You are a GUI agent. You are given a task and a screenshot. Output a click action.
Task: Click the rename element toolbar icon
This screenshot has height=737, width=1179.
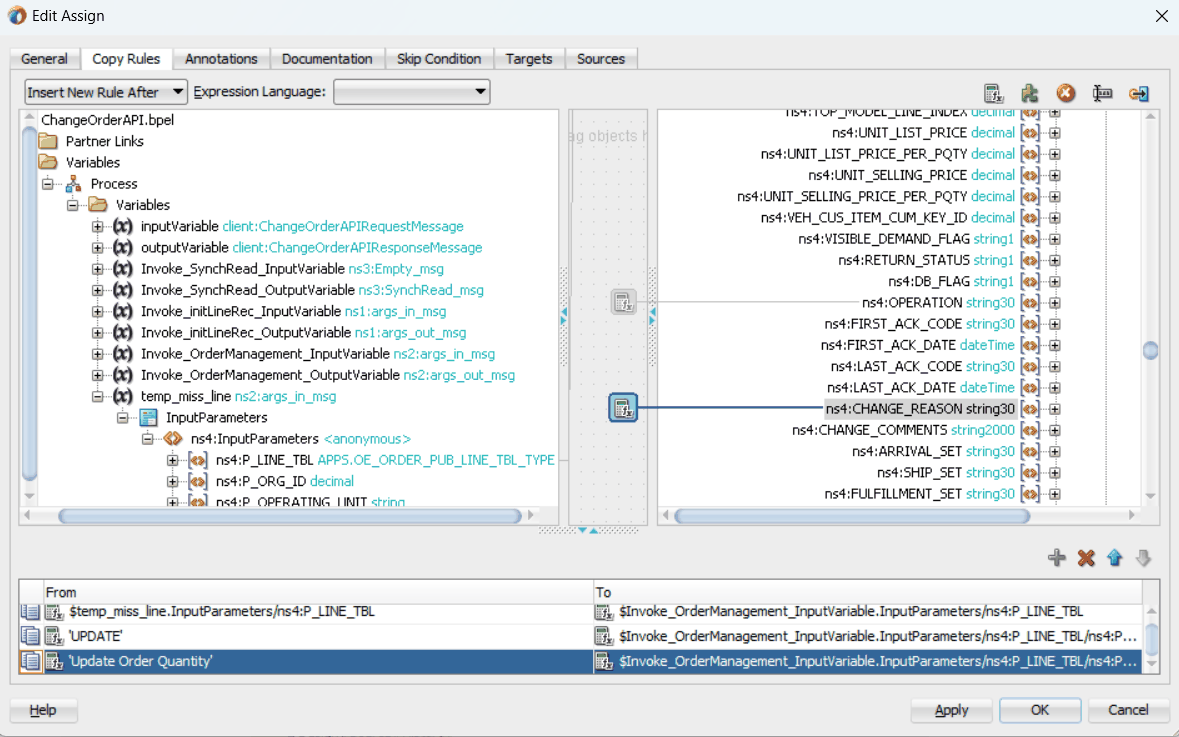click(x=1102, y=93)
